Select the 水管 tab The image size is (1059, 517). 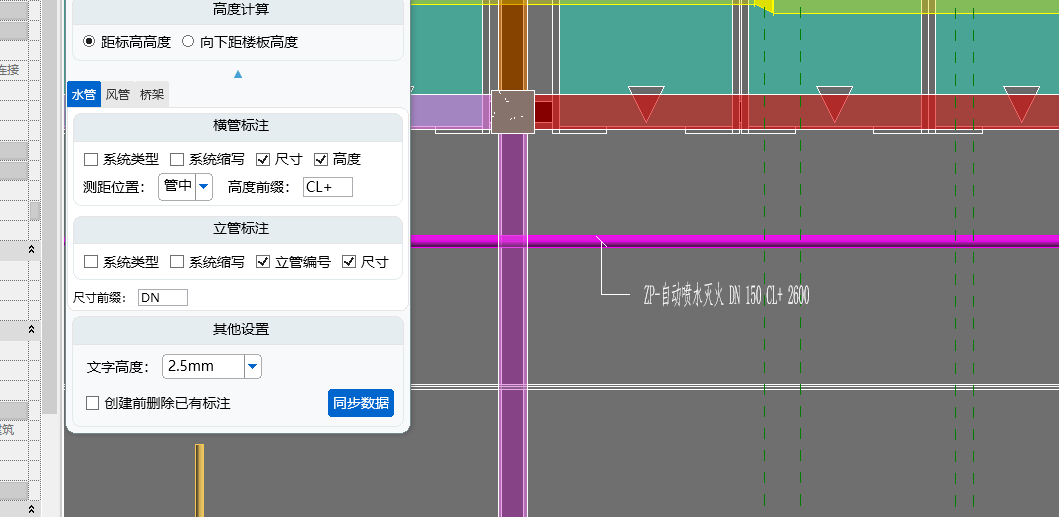[x=83, y=95]
